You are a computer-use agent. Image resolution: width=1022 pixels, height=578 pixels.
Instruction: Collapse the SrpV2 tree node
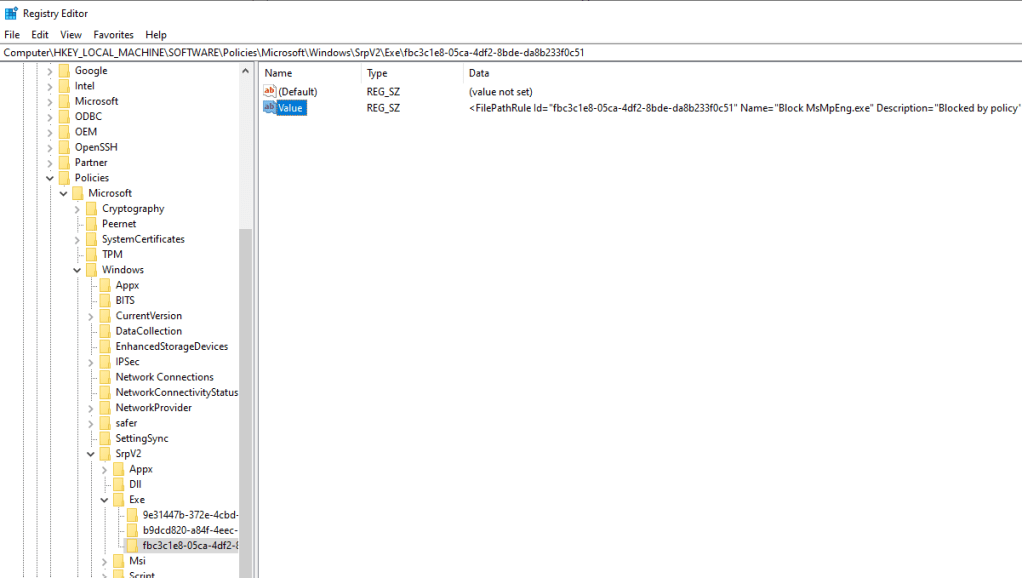[x=91, y=454]
